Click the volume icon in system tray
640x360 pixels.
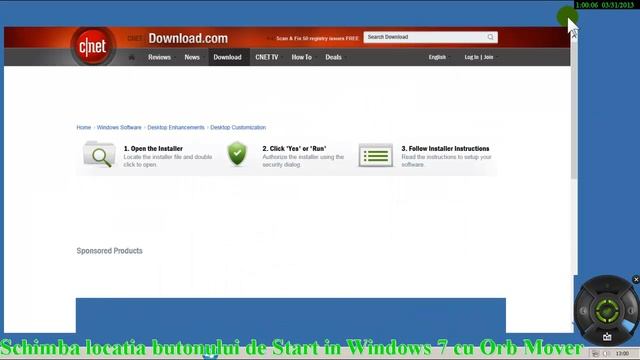pyautogui.click(x=605, y=353)
